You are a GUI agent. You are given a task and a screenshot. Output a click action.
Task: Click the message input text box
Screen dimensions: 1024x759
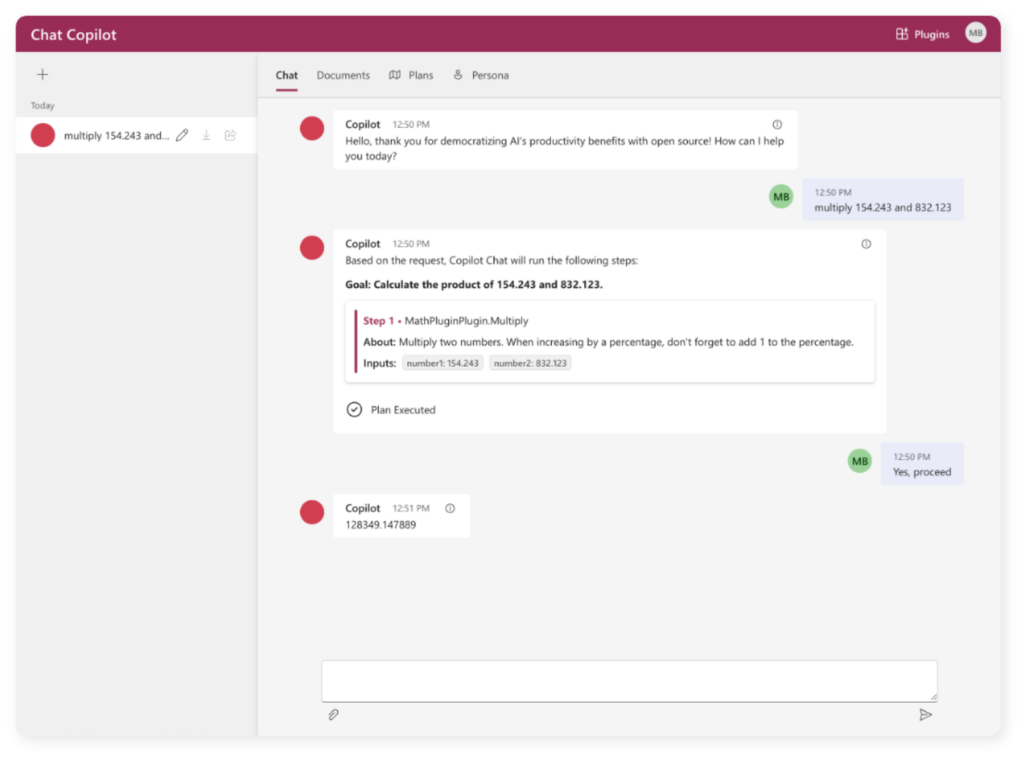click(x=629, y=681)
